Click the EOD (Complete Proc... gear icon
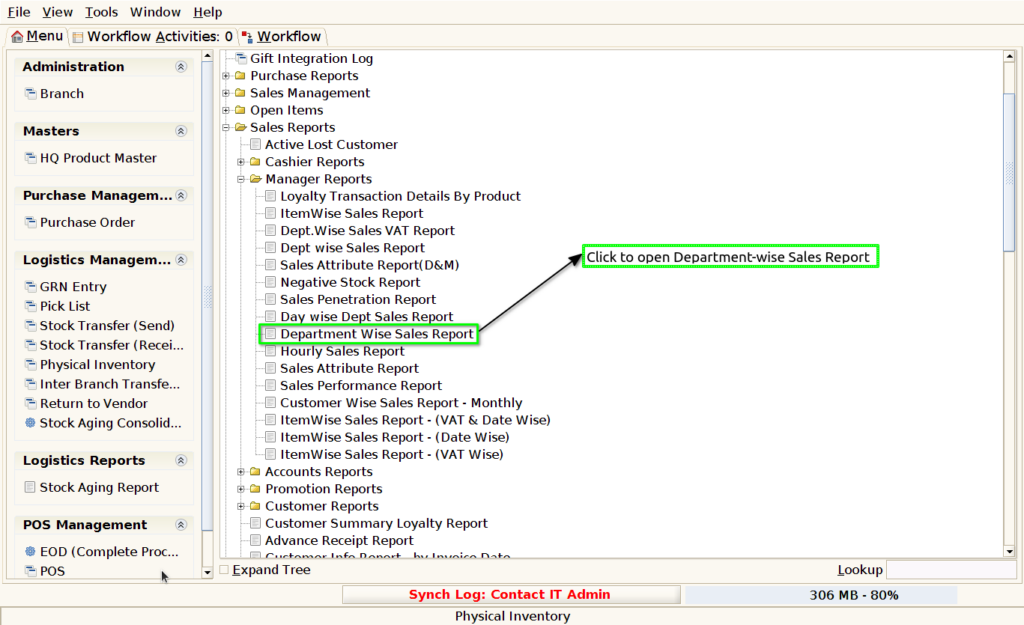The image size is (1024, 625). 30,551
